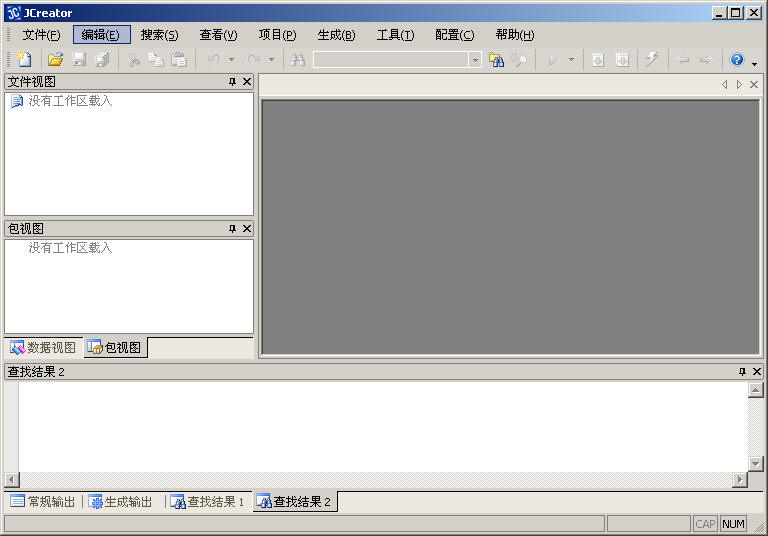Image resolution: width=768 pixels, height=536 pixels.
Task: Click the next document tab arrow
Action: click(x=739, y=85)
